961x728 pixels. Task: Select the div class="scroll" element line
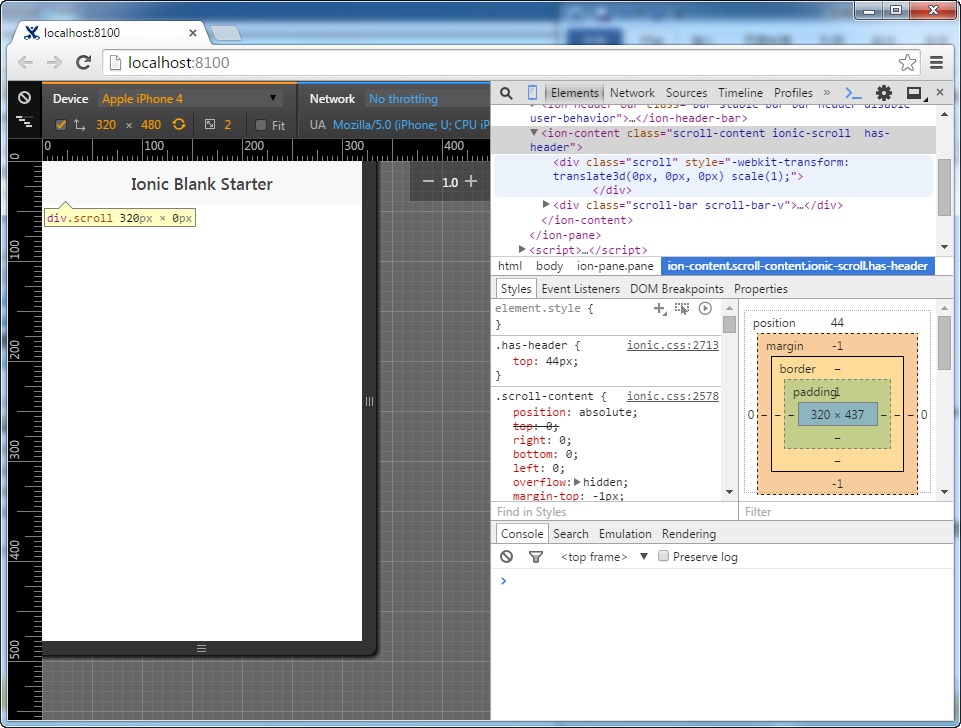(x=713, y=176)
